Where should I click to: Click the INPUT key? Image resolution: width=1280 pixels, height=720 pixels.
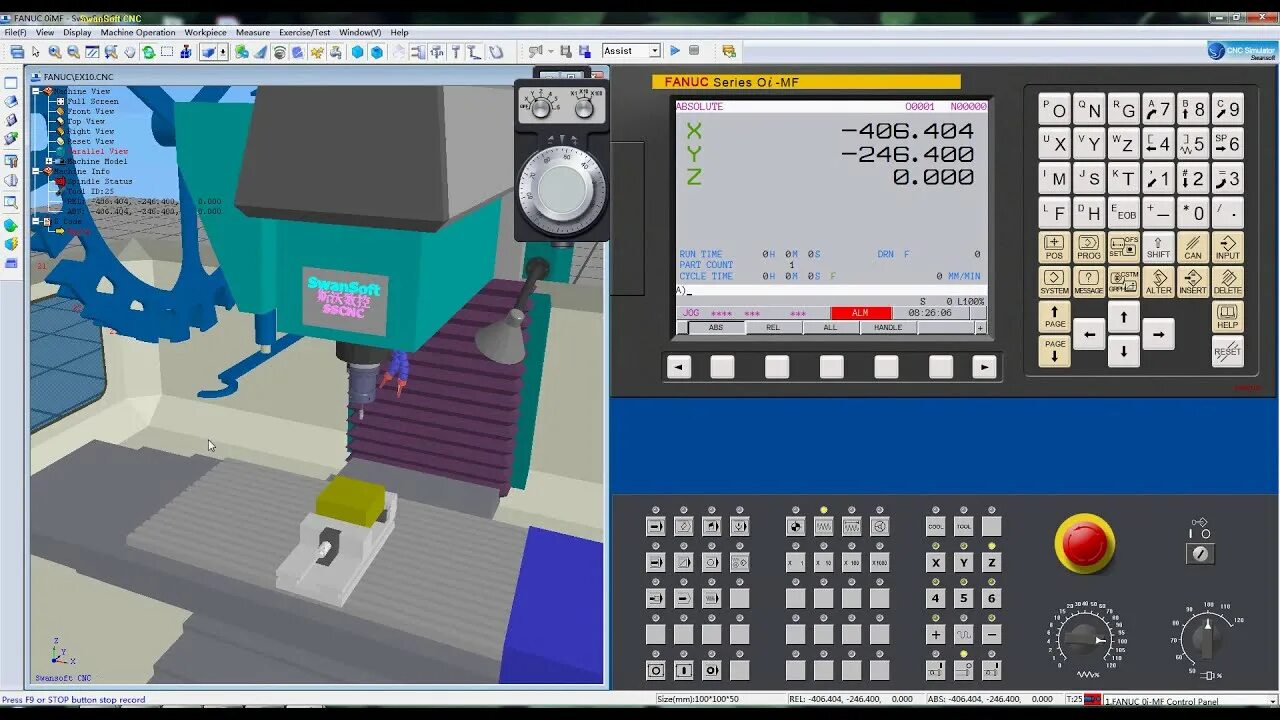(1227, 248)
